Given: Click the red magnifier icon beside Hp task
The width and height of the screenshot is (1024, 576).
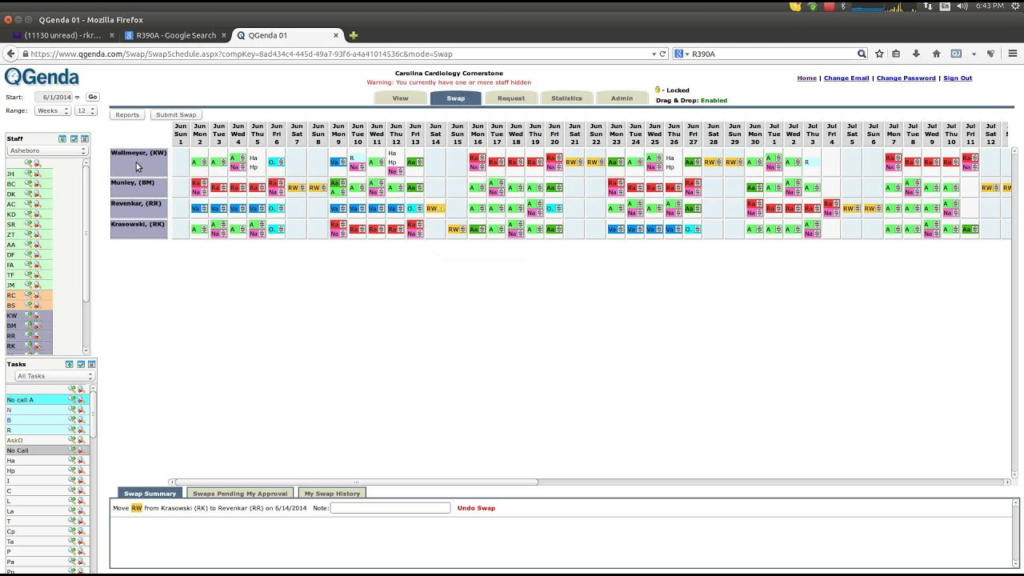Looking at the screenshot, I should pos(81,470).
